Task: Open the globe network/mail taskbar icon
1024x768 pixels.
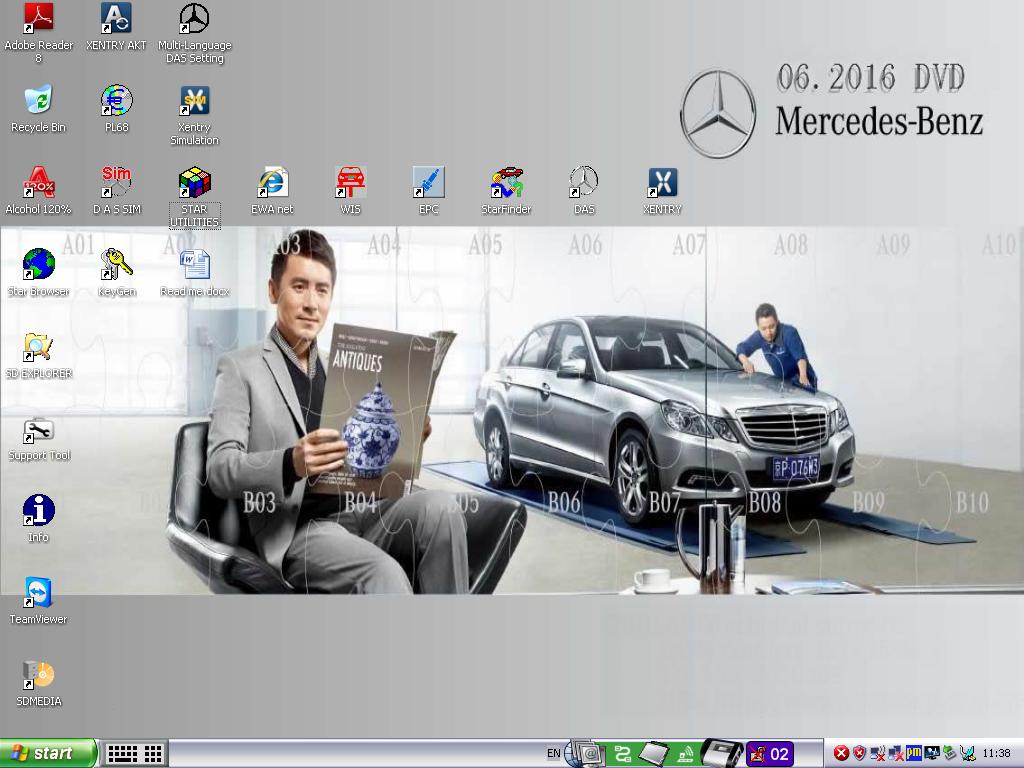Action: click(585, 754)
